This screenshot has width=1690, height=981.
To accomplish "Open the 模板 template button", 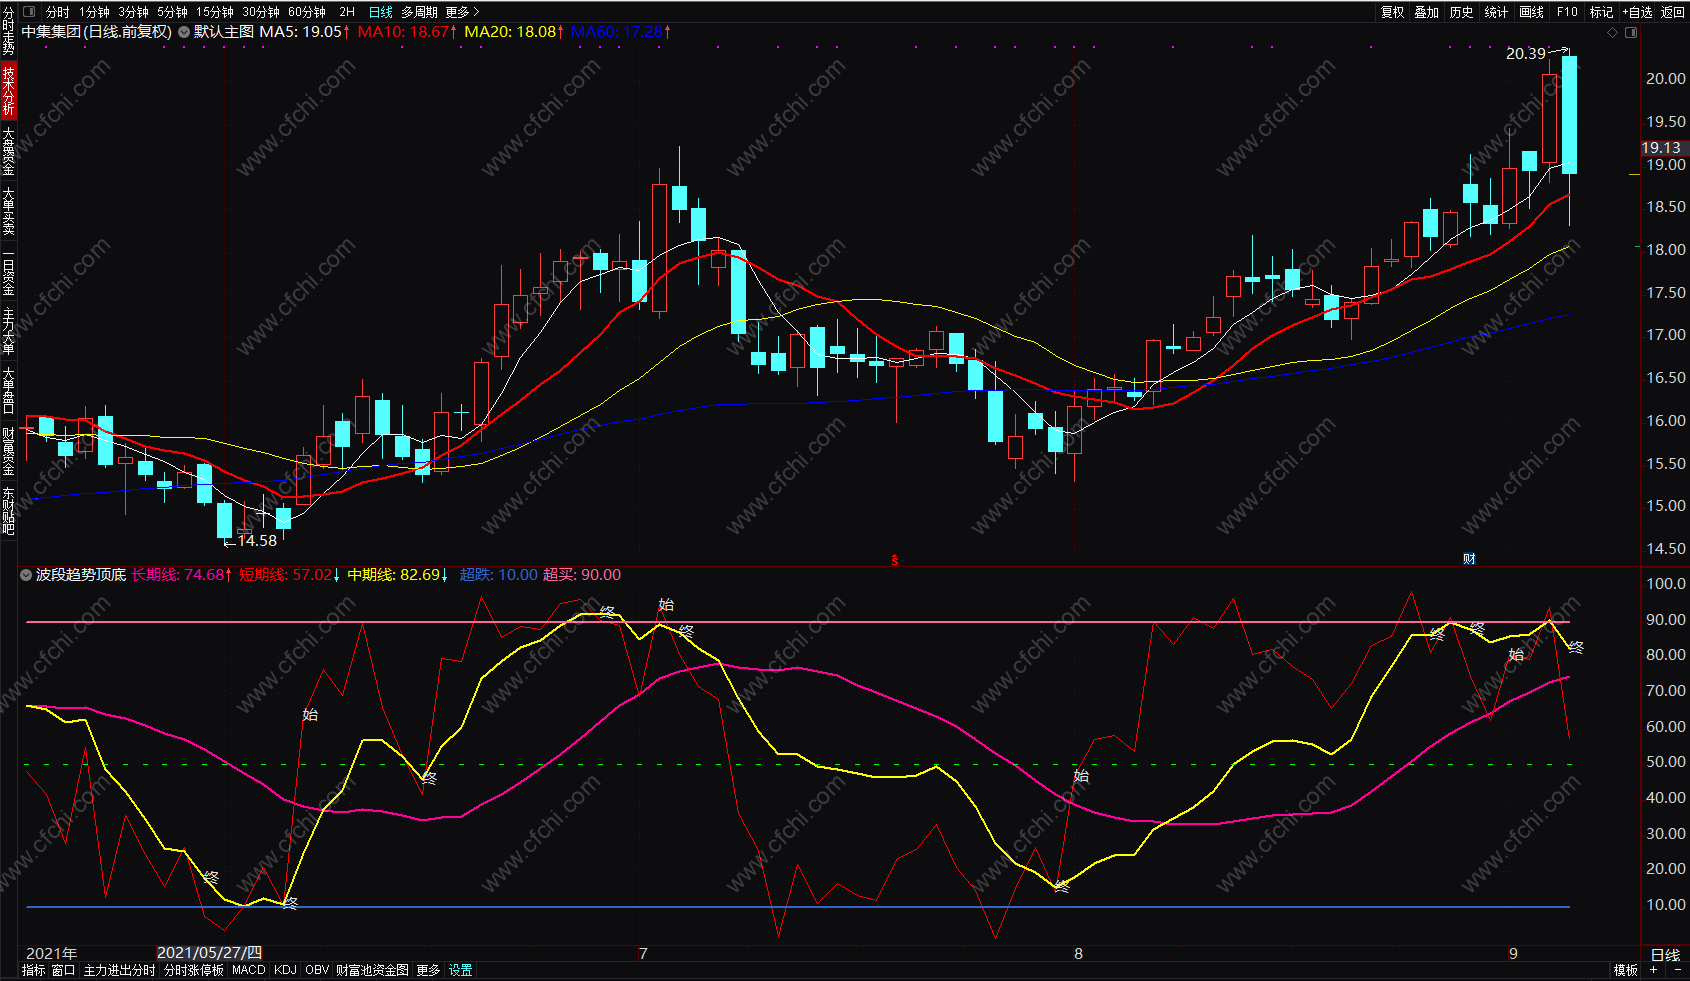I will 1626,970.
